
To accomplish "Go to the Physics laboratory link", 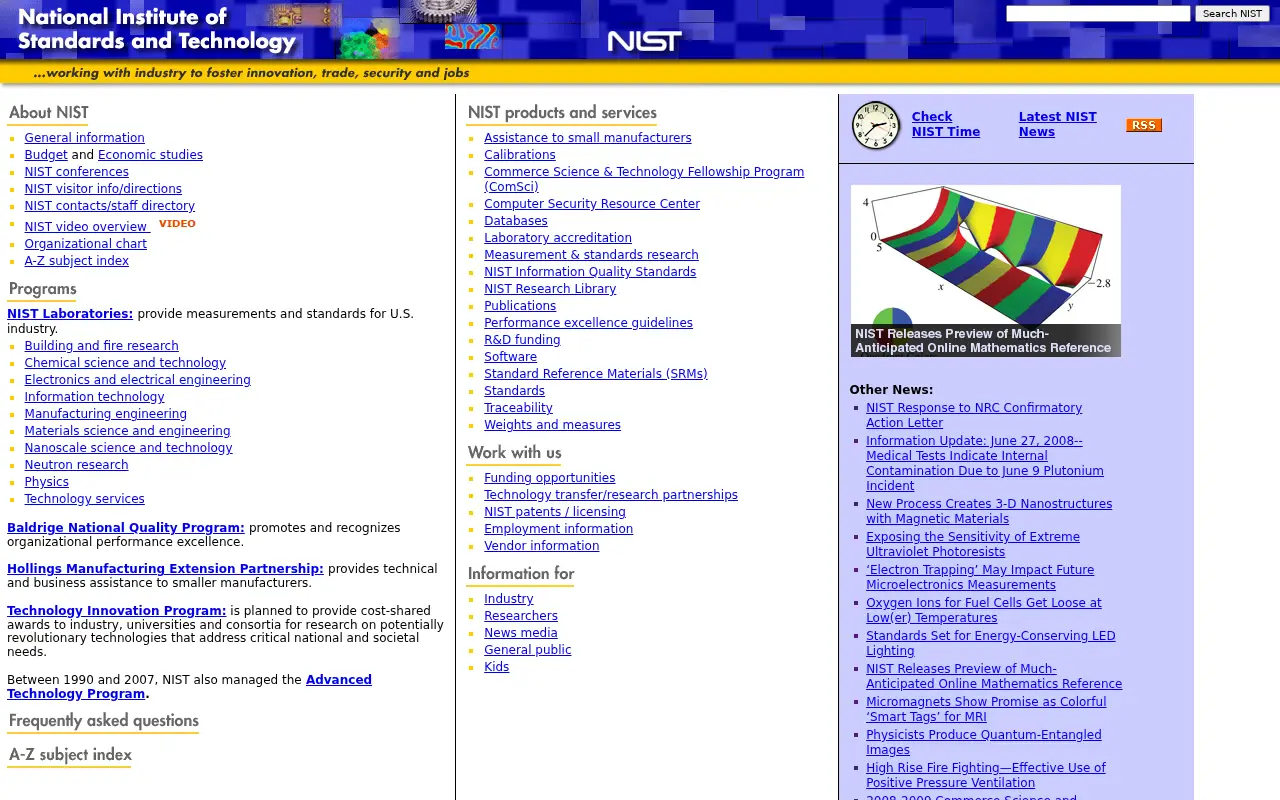I will [46, 482].
